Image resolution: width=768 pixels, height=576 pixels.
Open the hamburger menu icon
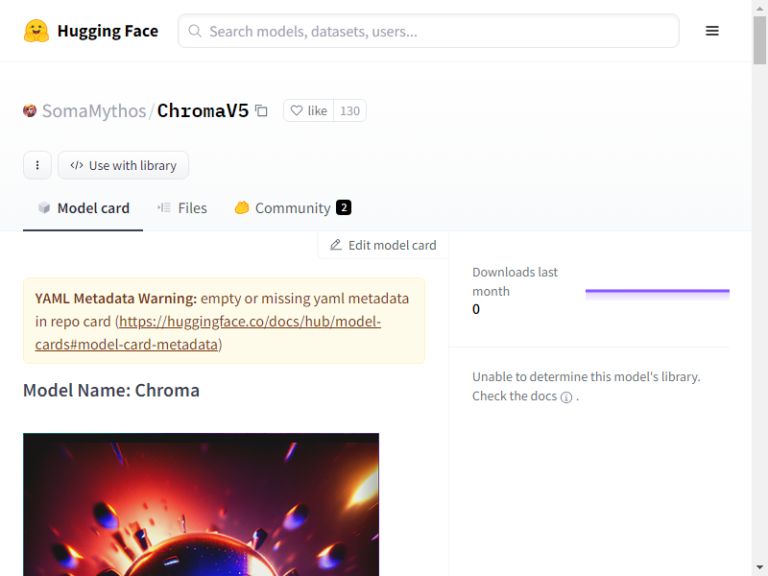(712, 31)
